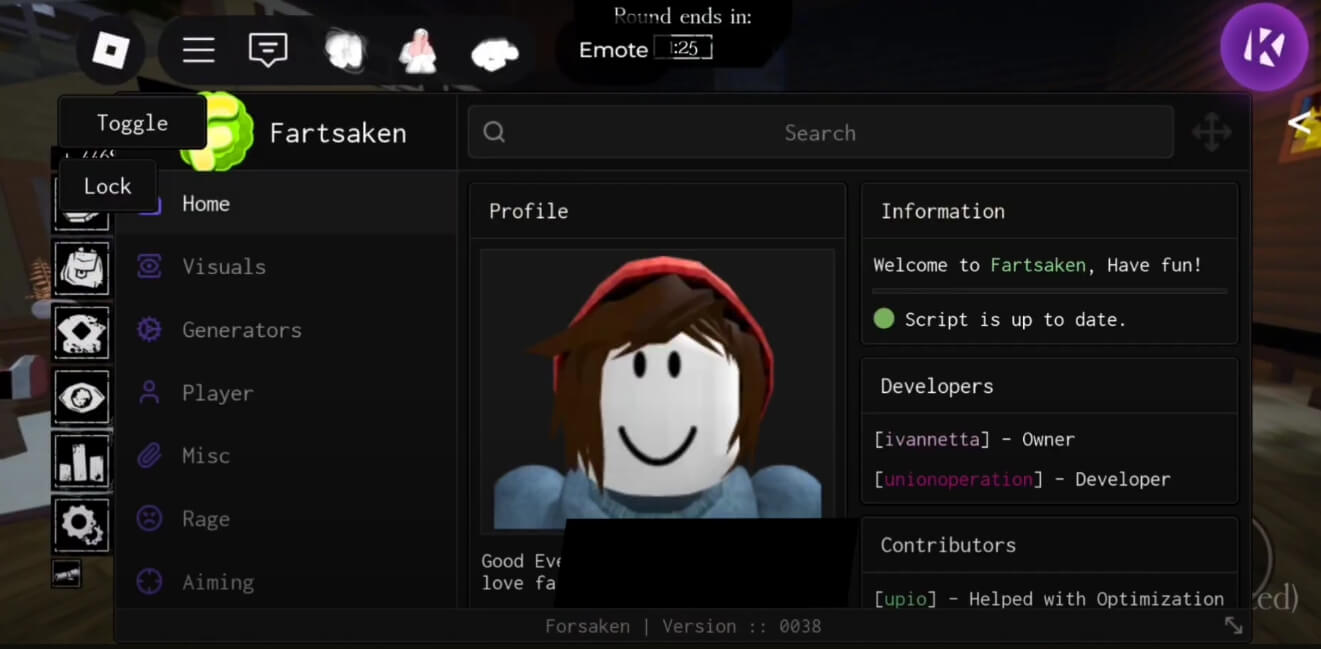Select the diamond emblem game icon
Image resolution: width=1321 pixels, height=649 pixels.
(82, 333)
